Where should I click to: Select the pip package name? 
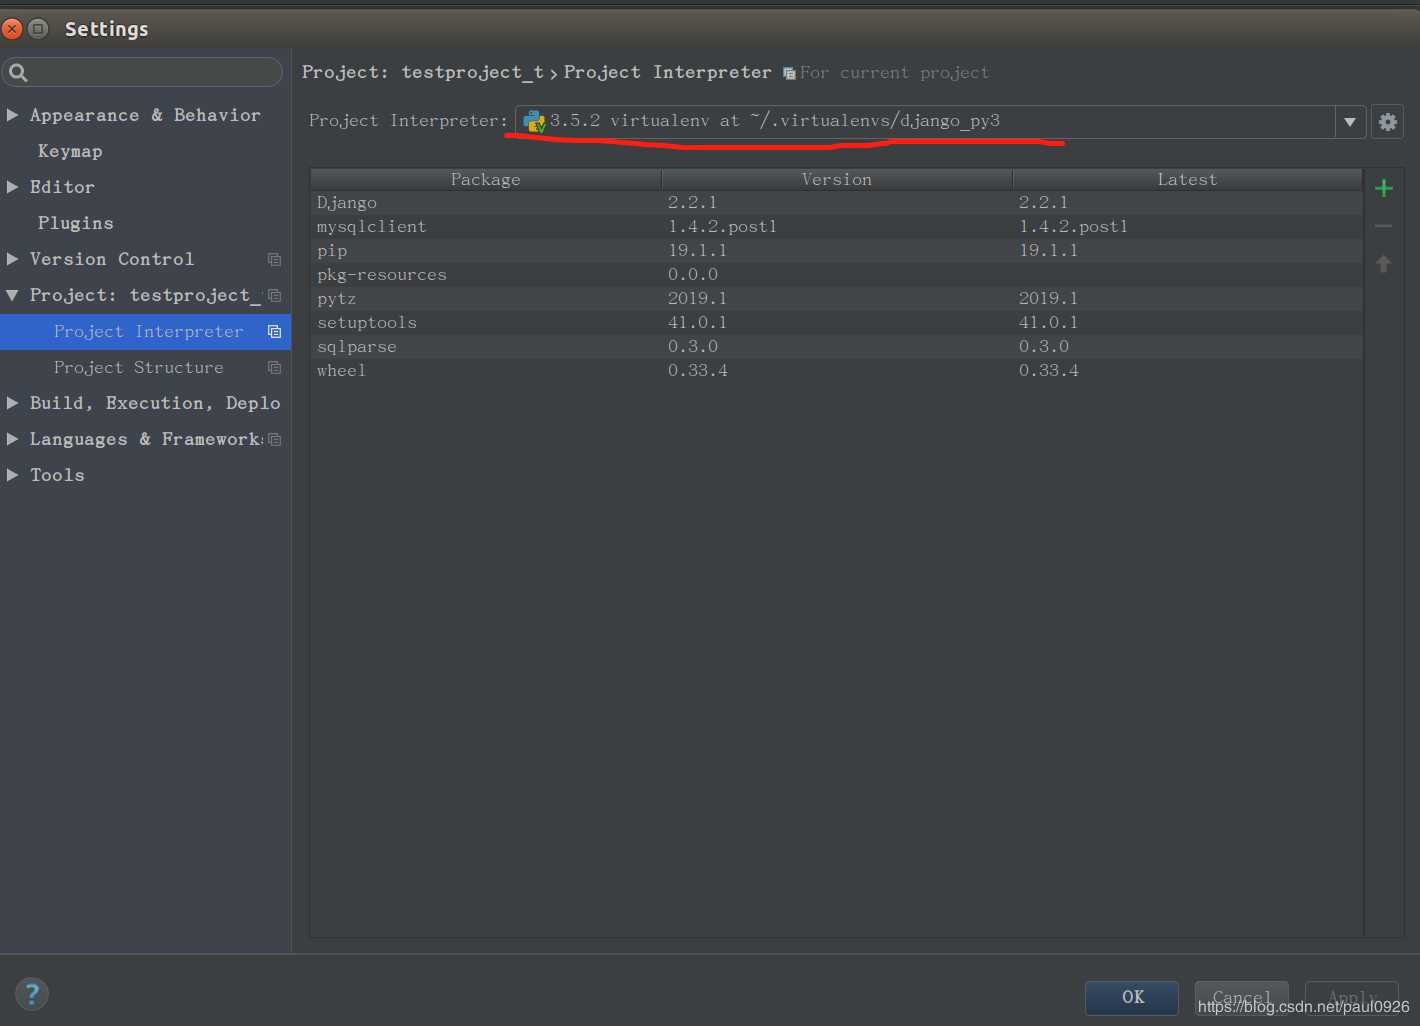(x=332, y=251)
